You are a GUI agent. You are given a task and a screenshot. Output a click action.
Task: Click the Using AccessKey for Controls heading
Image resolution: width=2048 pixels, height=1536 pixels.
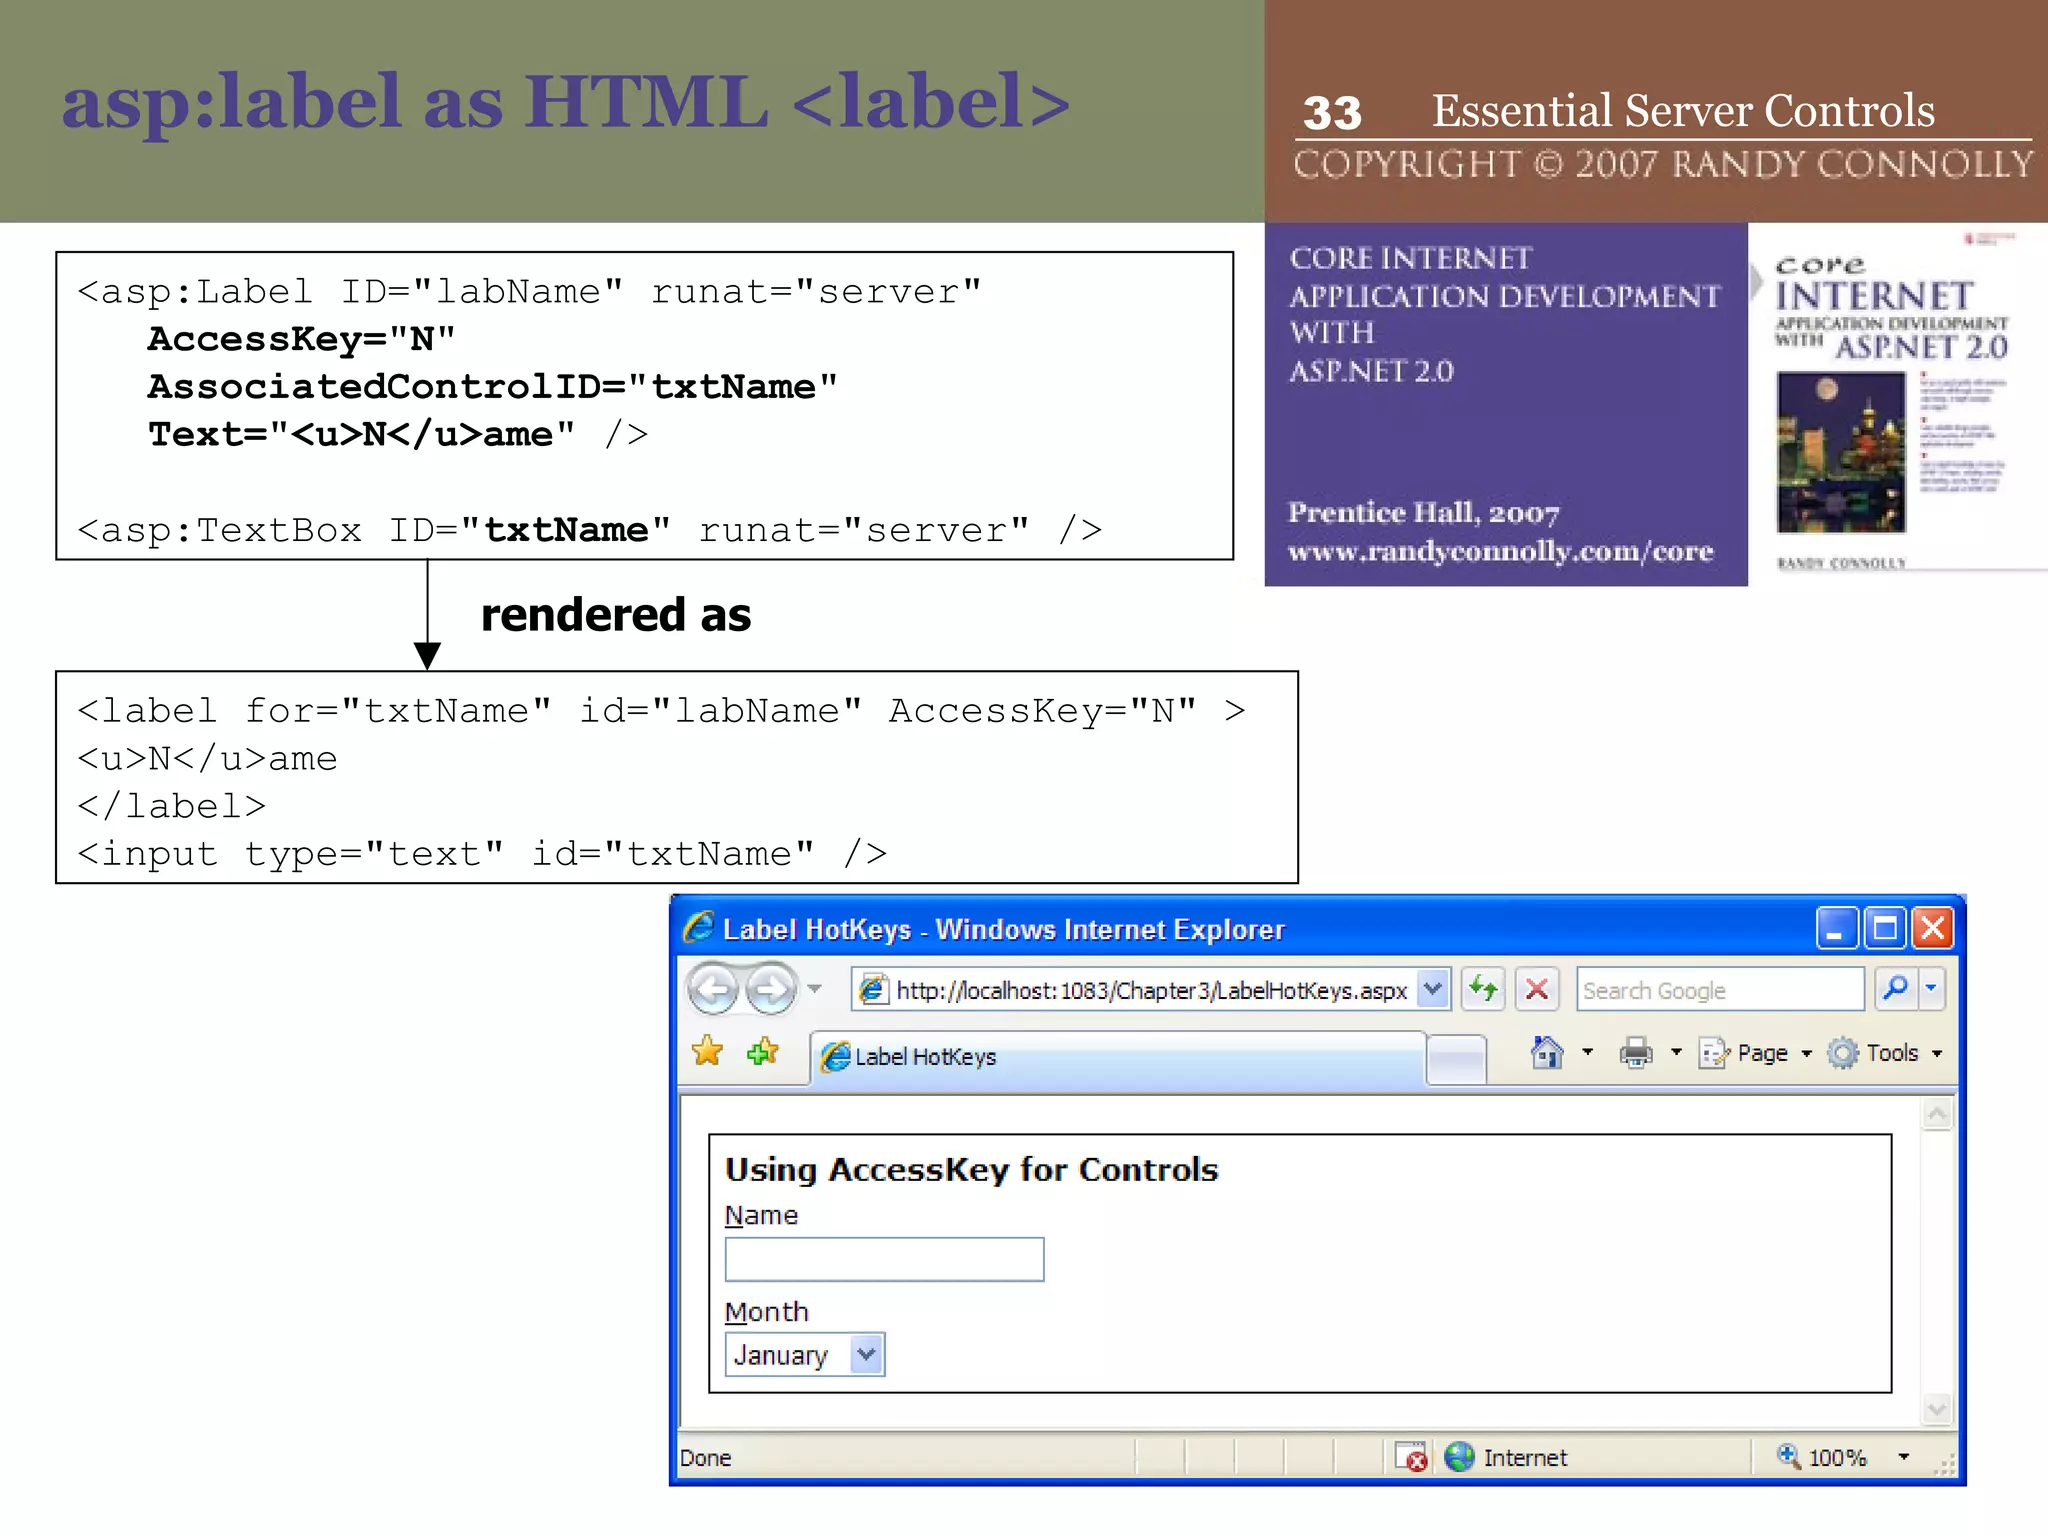click(971, 1169)
